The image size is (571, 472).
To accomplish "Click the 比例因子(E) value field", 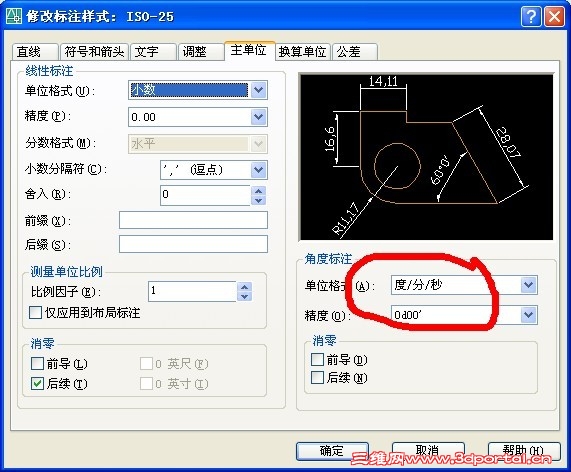I will coord(192,291).
